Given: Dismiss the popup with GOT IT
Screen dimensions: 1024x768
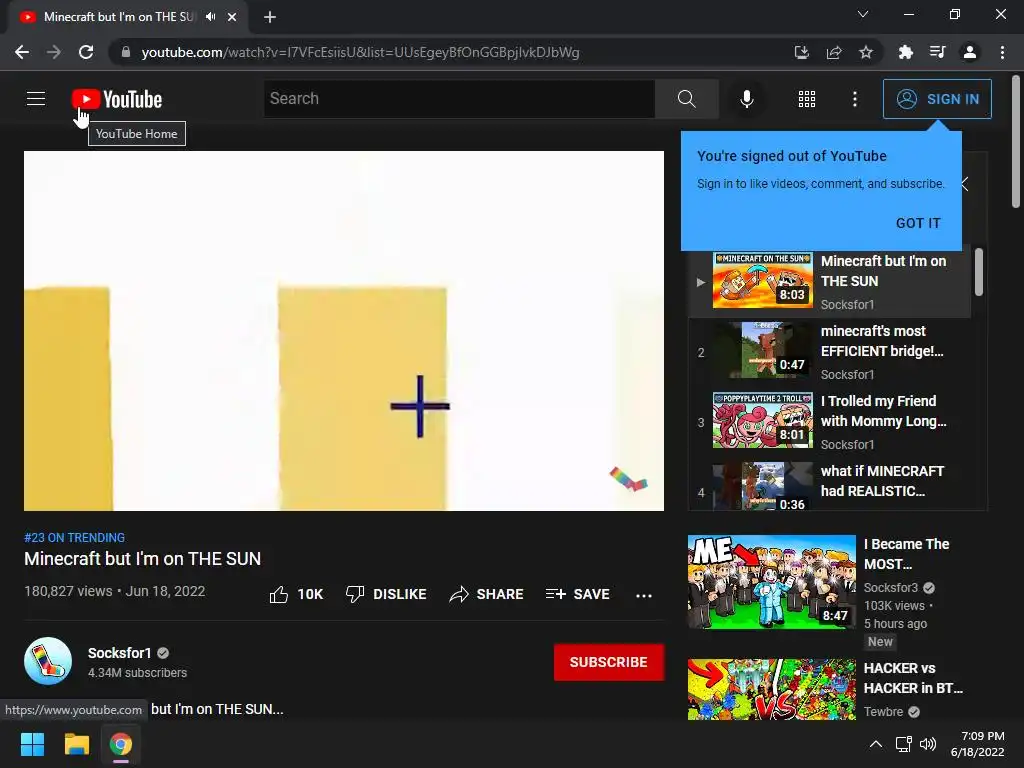Looking at the screenshot, I should tap(918, 223).
